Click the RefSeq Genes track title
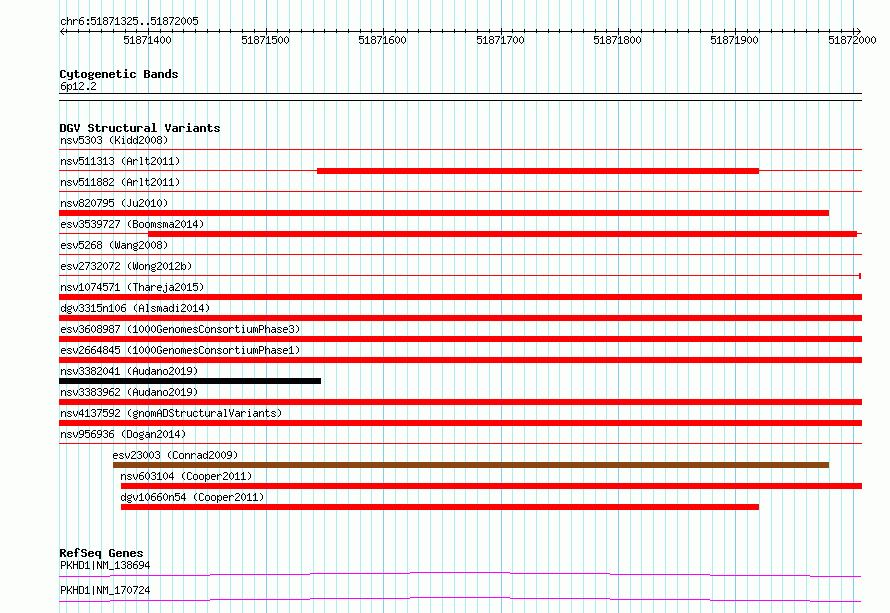The width and height of the screenshot is (890, 613). [101, 553]
